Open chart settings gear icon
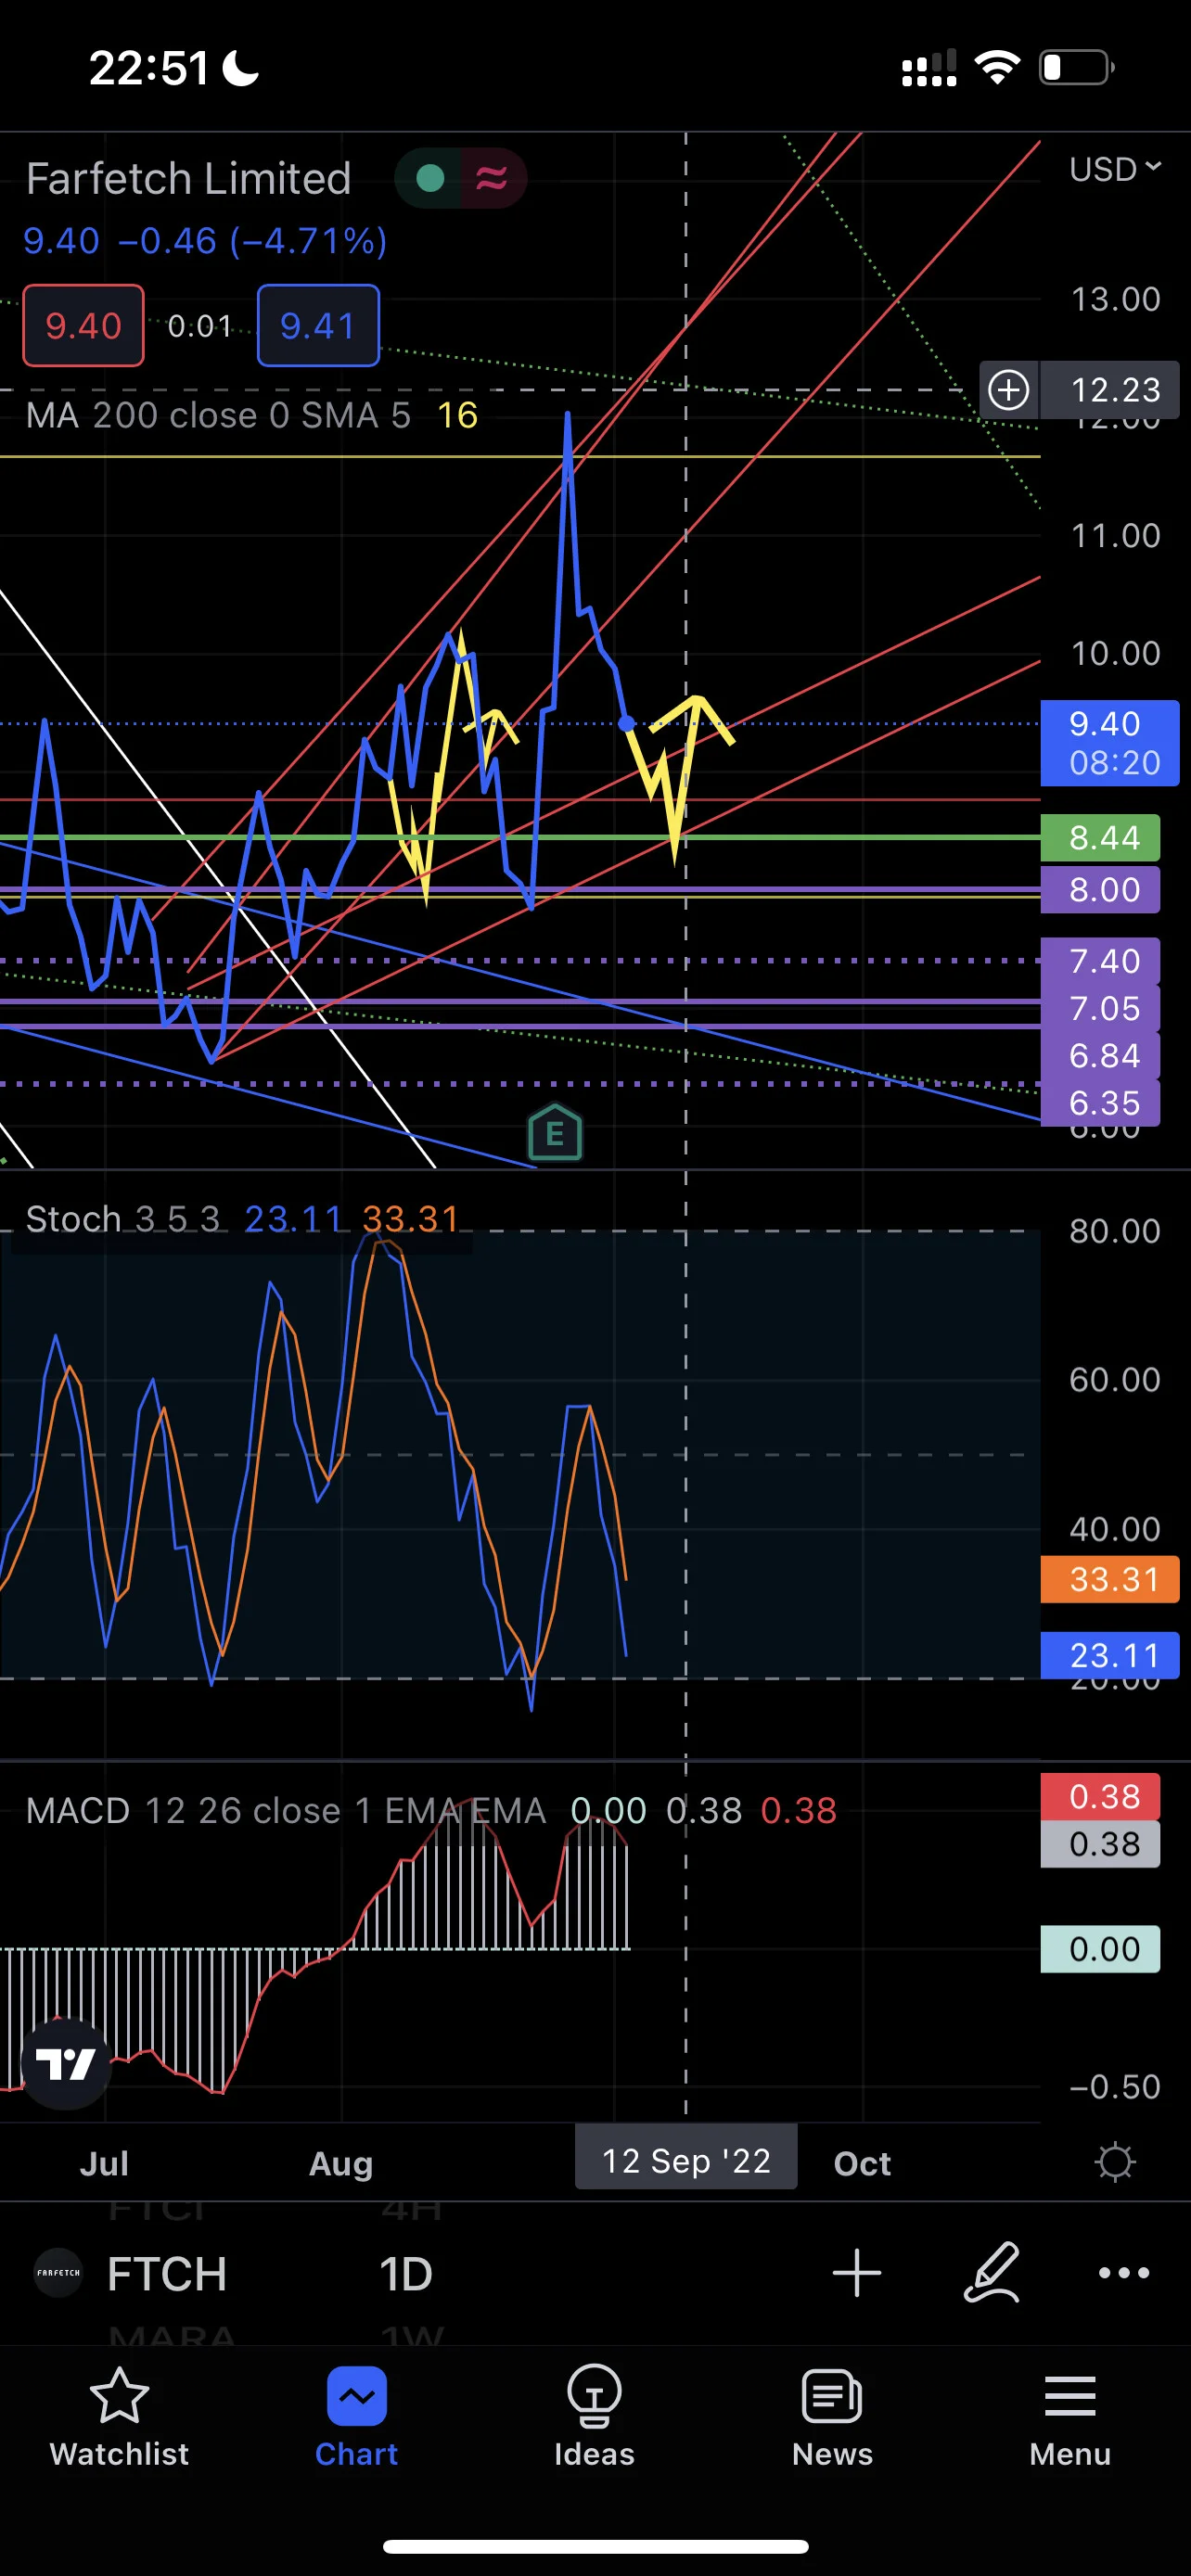Screen dimensions: 1191x2576 click(1115, 2162)
